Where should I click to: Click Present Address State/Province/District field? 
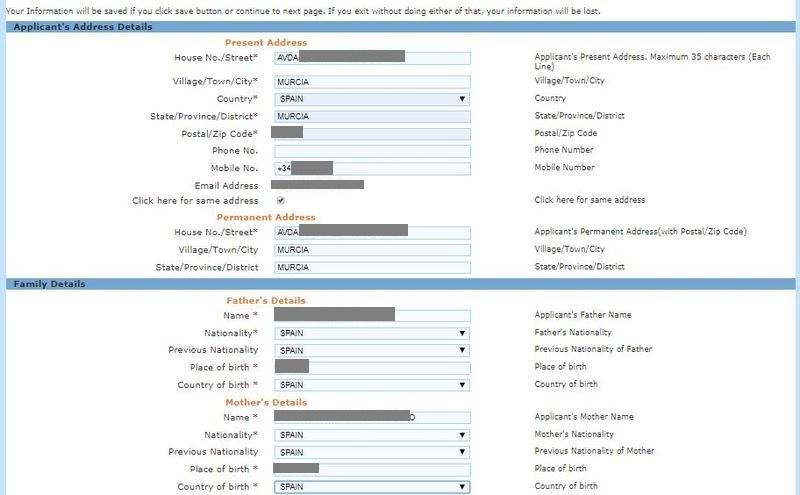(372, 116)
